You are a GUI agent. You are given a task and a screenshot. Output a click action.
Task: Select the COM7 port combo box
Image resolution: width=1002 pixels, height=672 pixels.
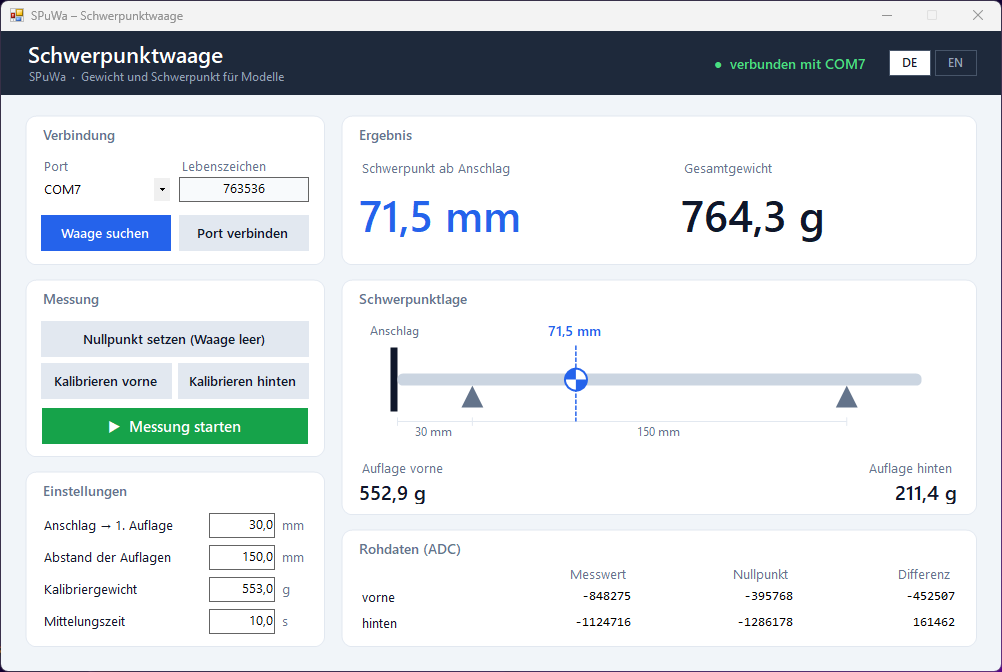click(x=105, y=190)
